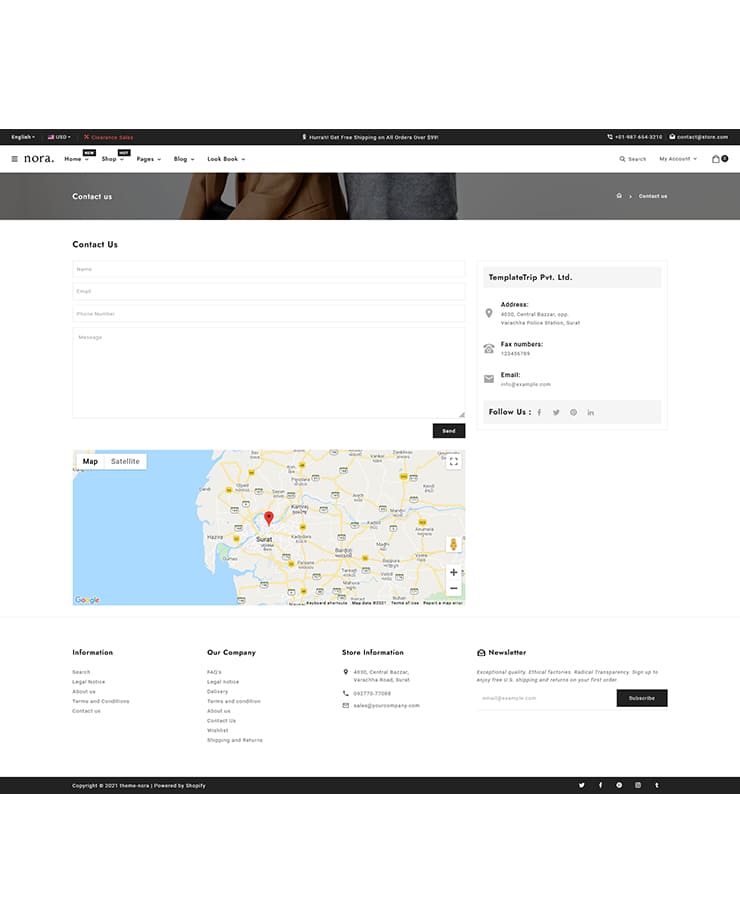Open the Look Book menu
The image size is (740, 923).
pos(225,159)
